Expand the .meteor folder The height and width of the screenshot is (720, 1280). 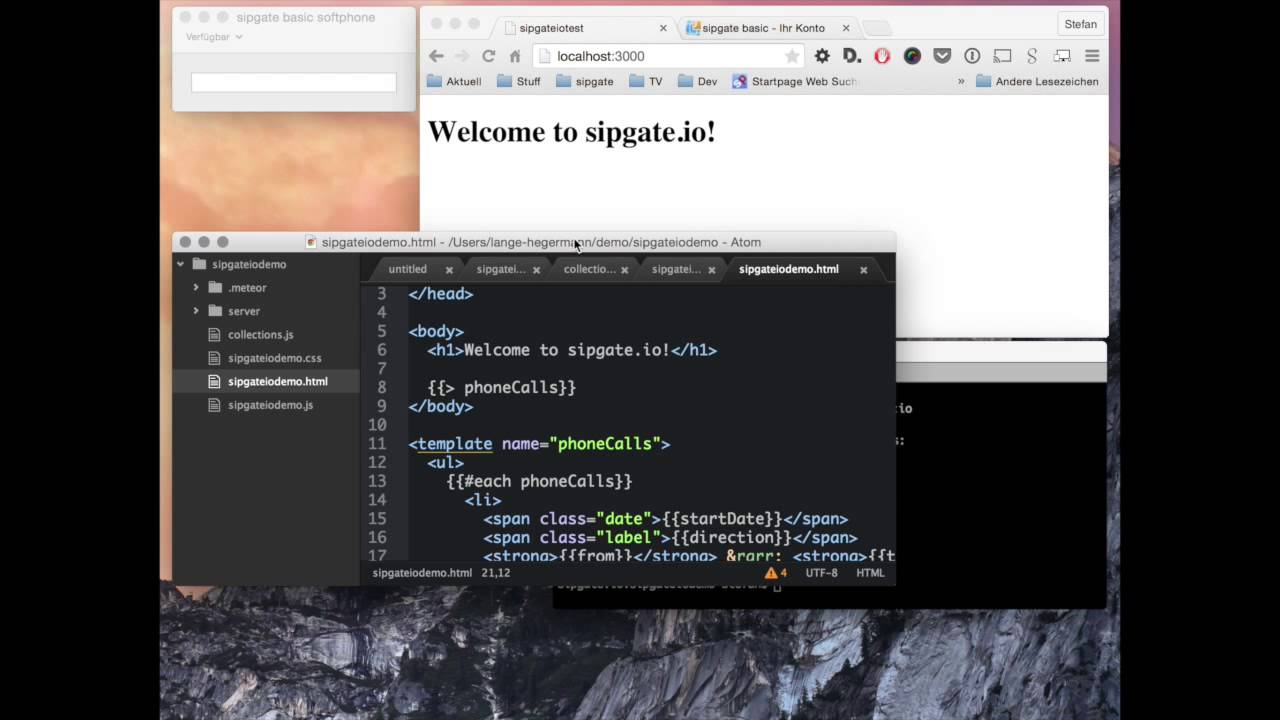[x=196, y=288]
